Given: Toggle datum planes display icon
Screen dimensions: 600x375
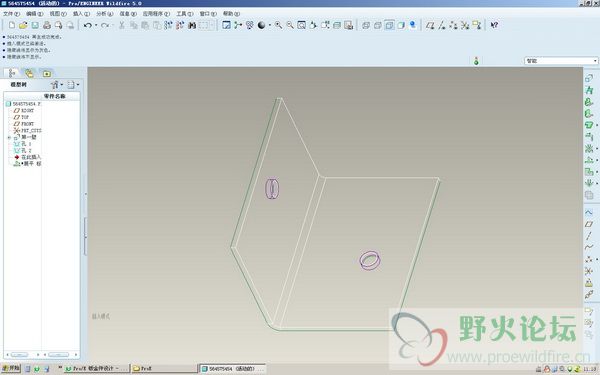Looking at the screenshot, I should click(x=430, y=25).
